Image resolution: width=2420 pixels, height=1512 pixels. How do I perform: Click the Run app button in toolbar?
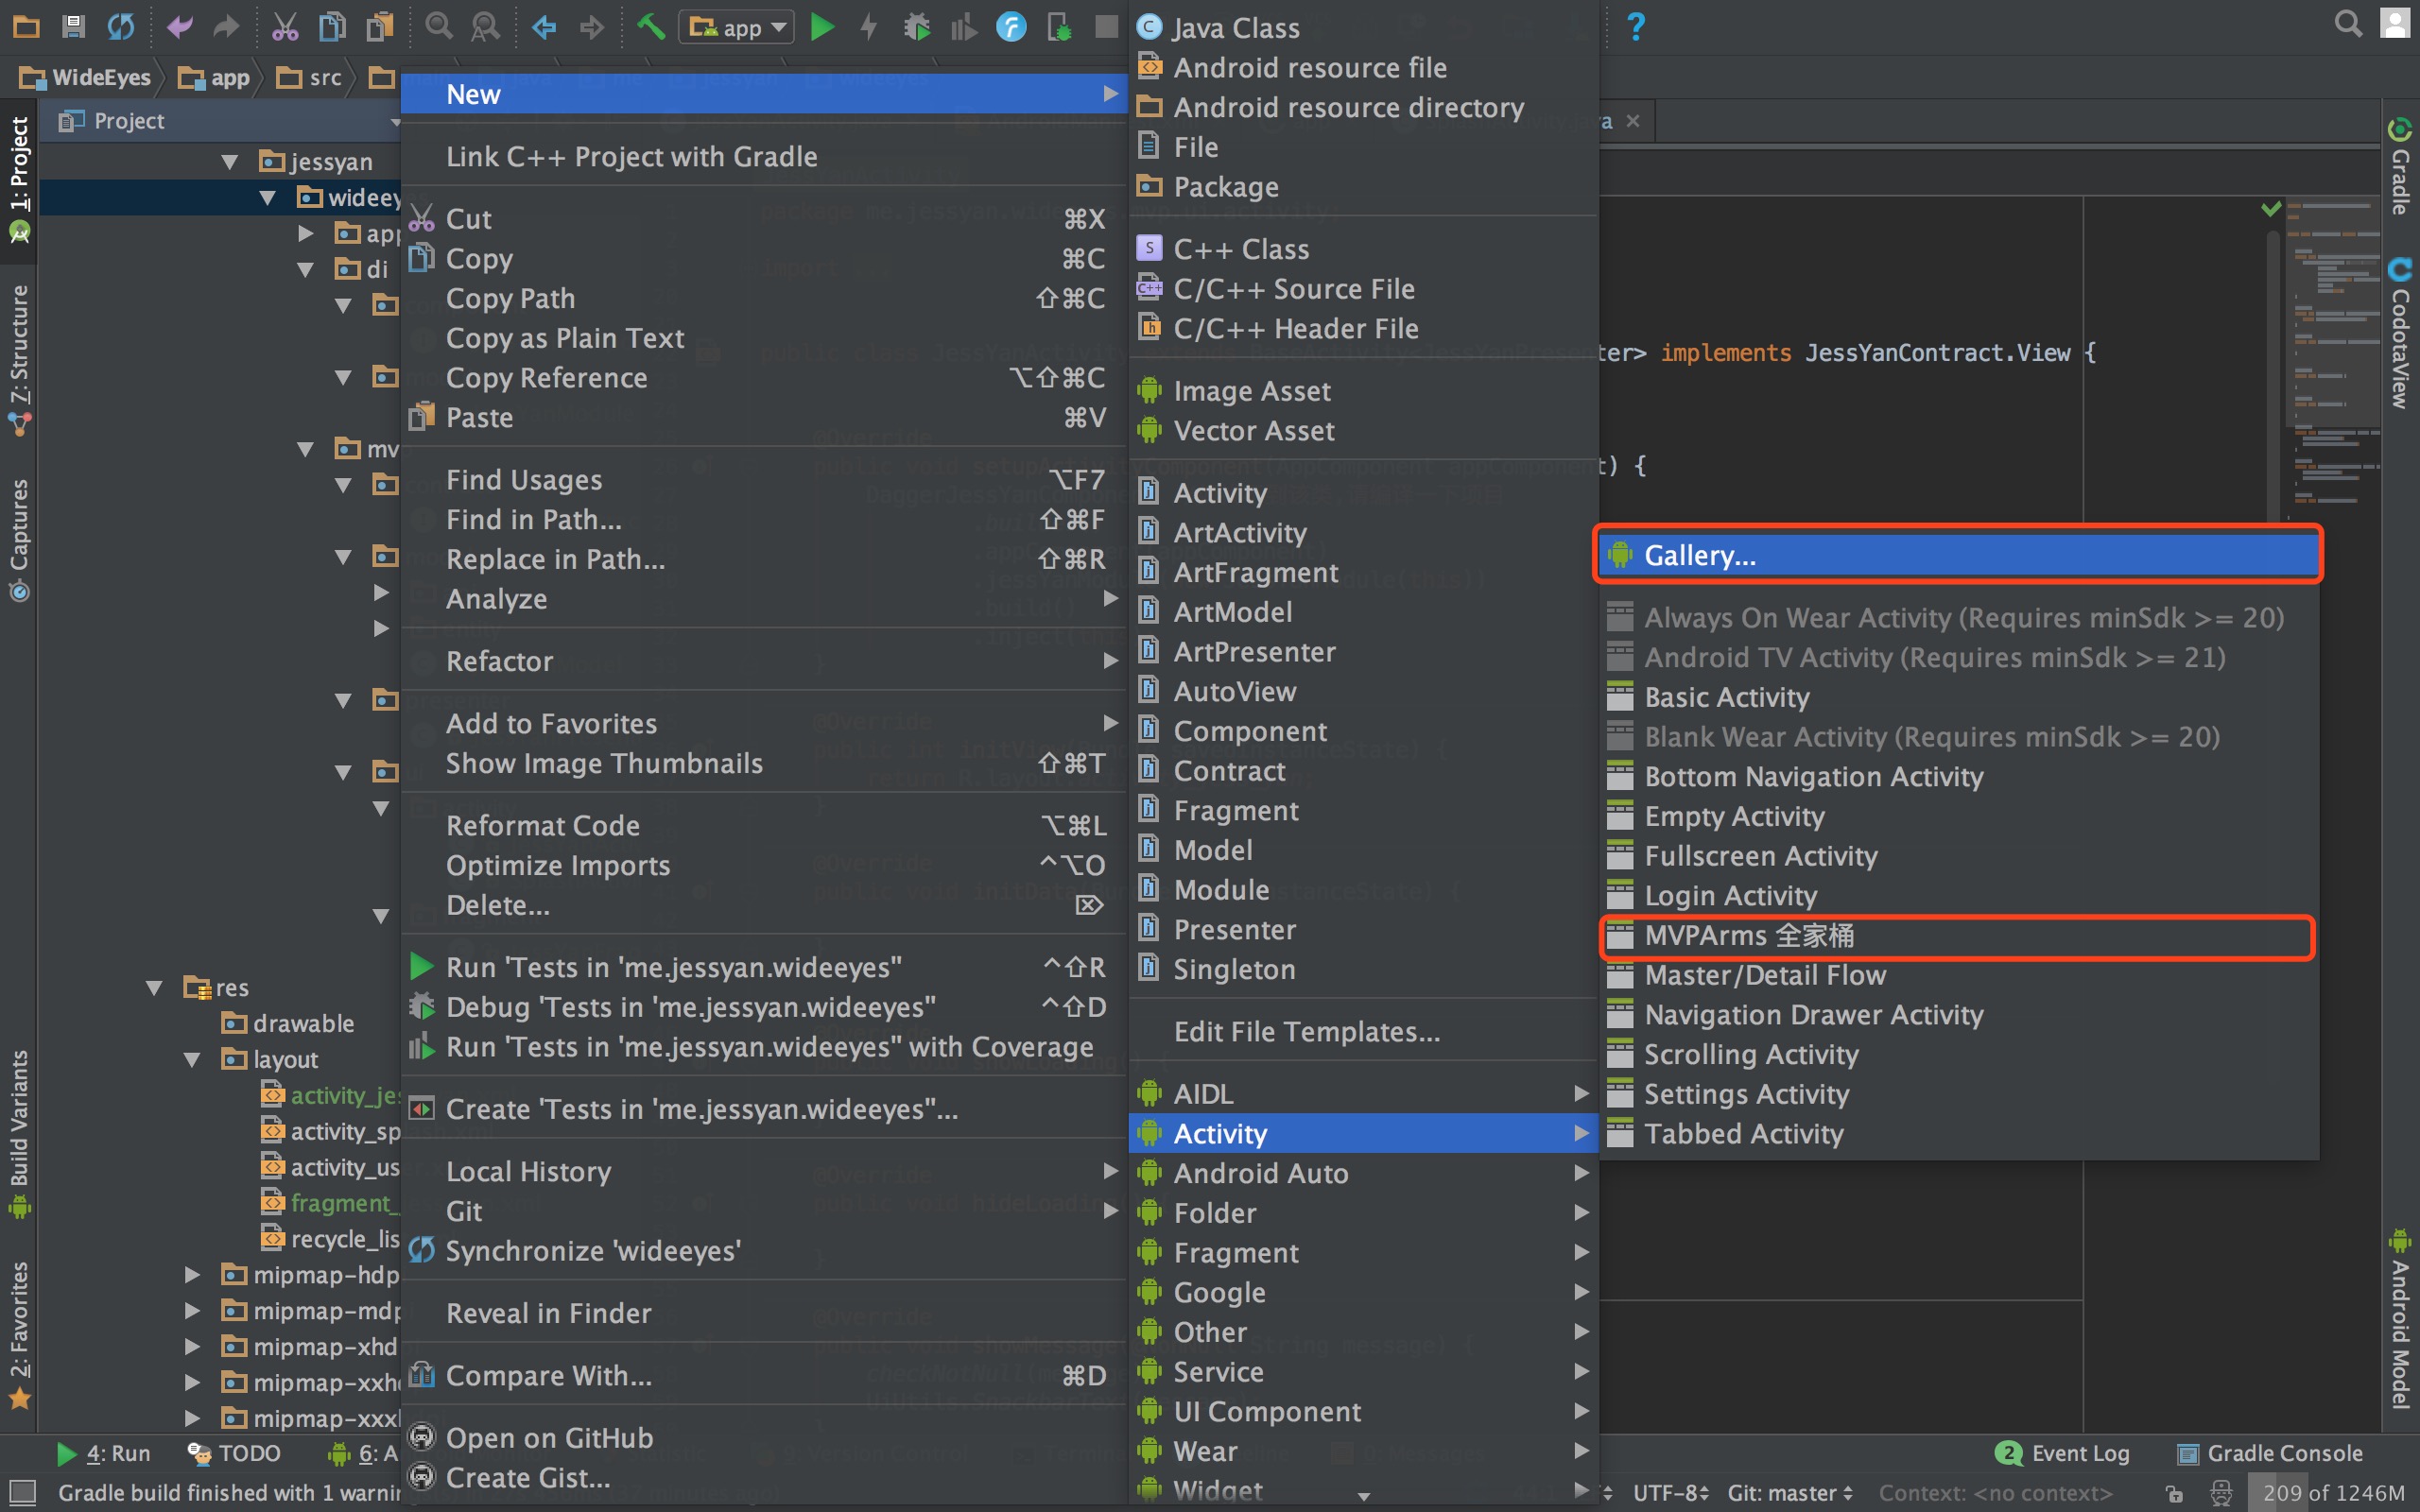pos(821,26)
